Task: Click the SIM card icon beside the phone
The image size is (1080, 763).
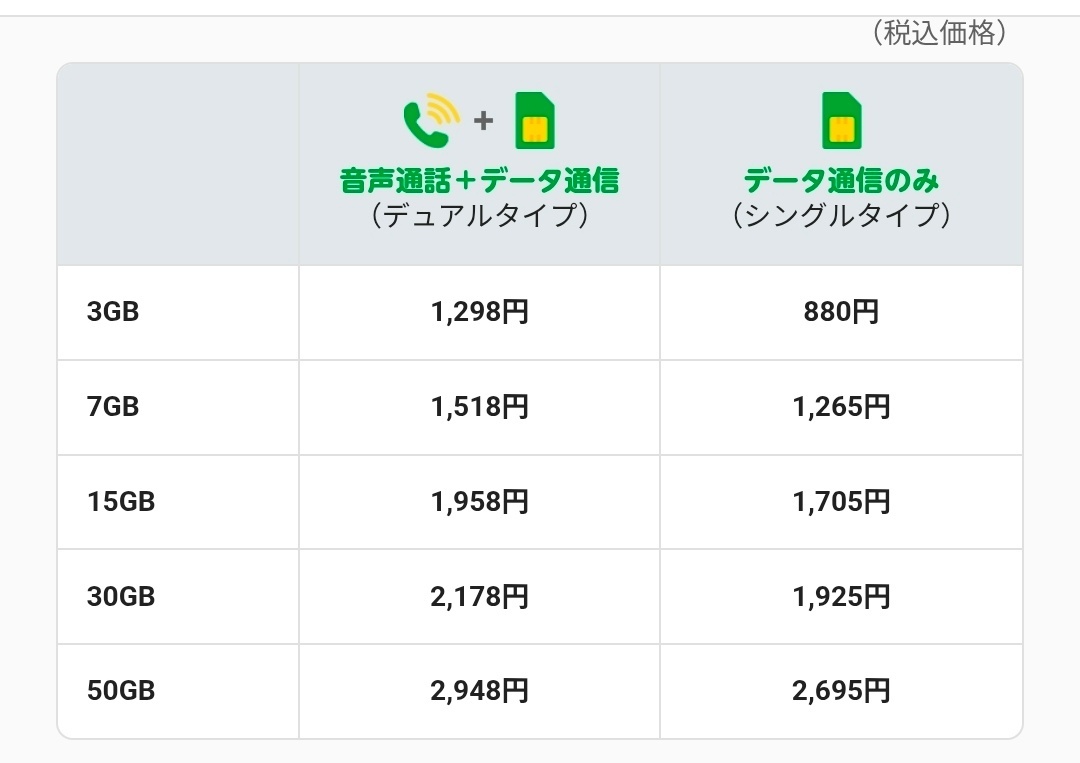Action: pos(535,120)
